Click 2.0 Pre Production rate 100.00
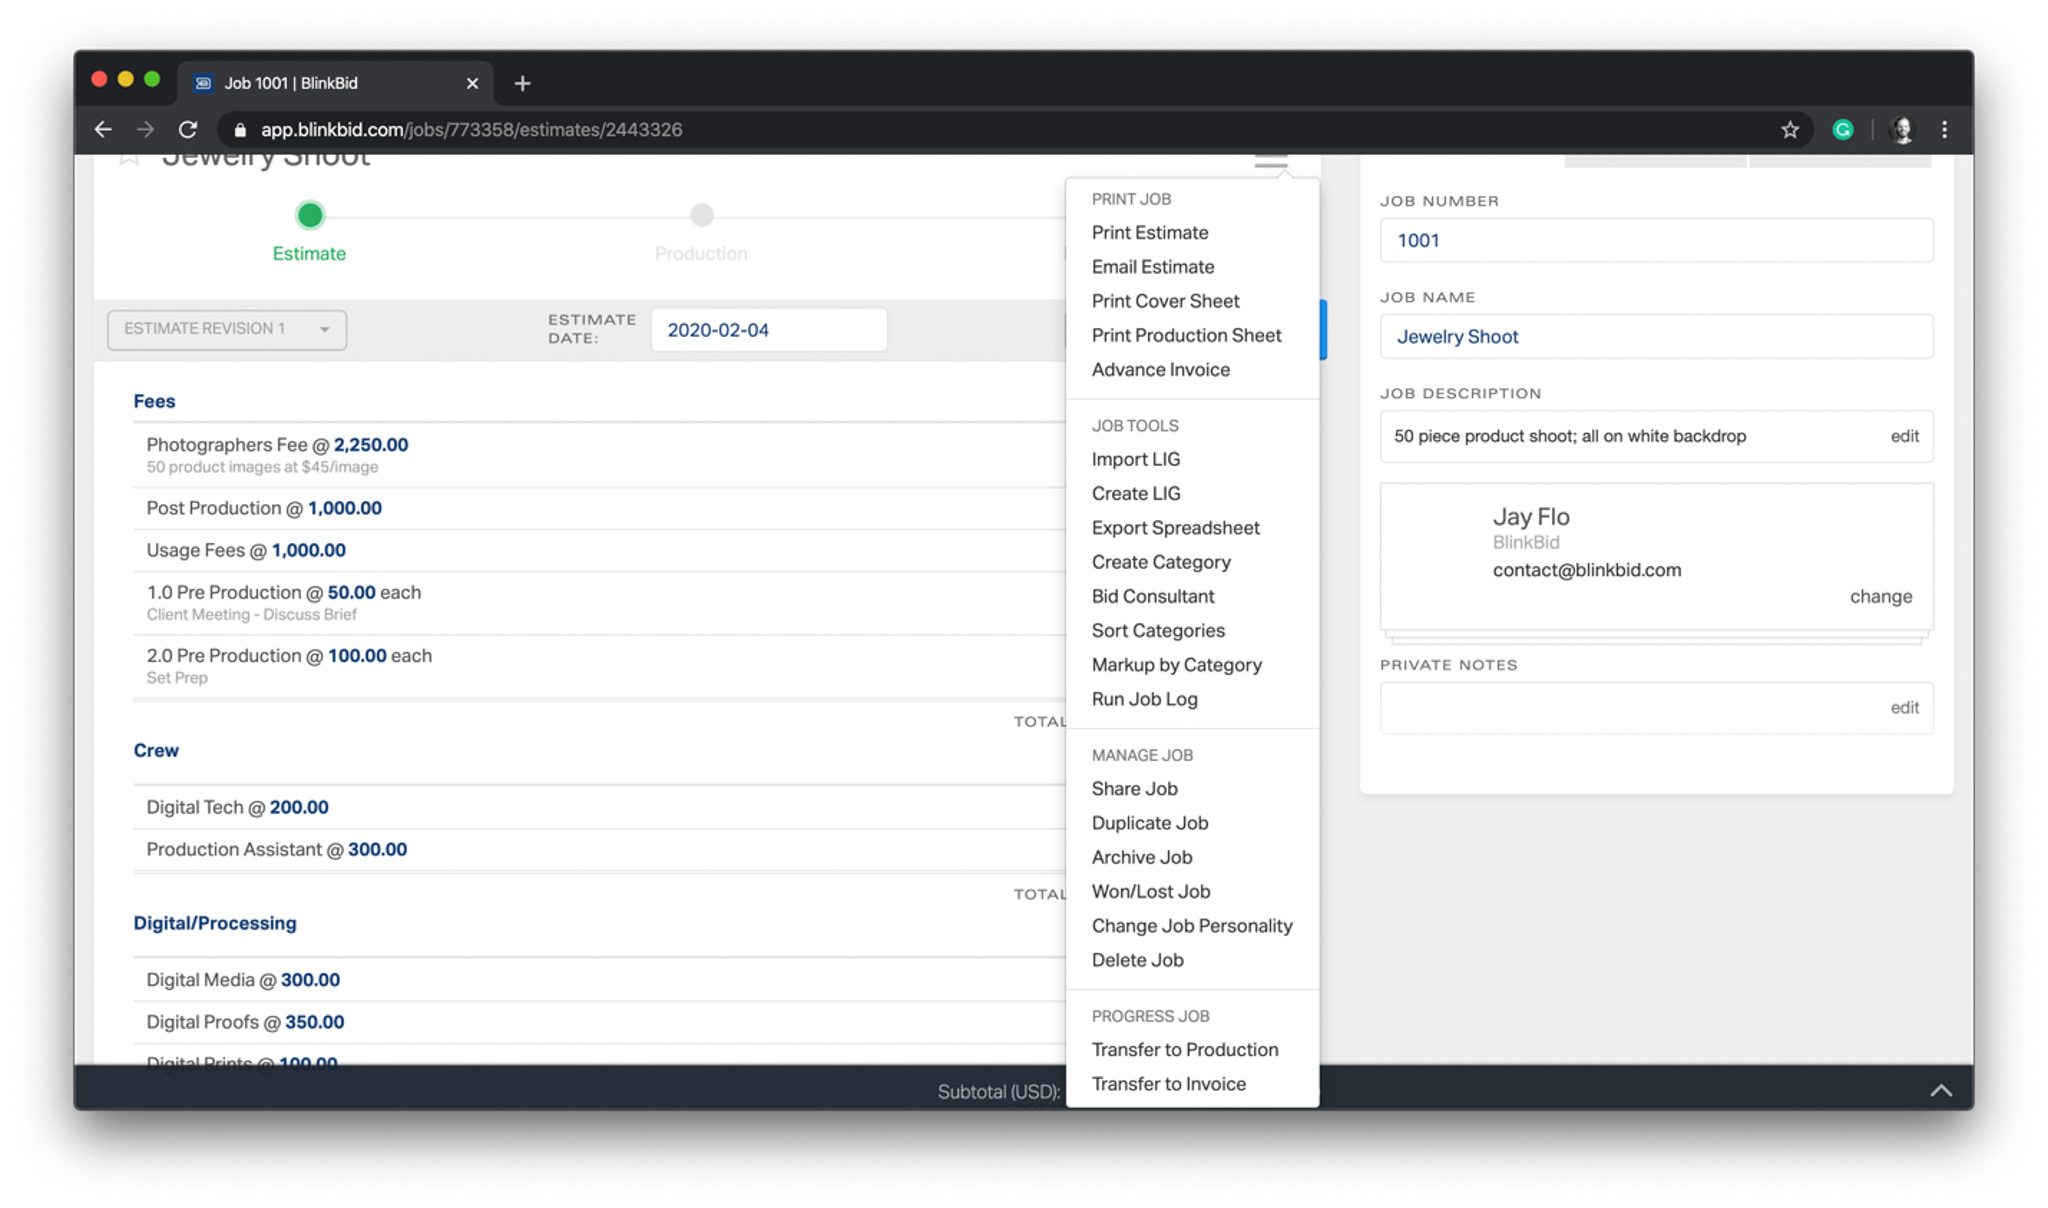Image resolution: width=2048 pixels, height=1208 pixels. pyautogui.click(x=357, y=655)
